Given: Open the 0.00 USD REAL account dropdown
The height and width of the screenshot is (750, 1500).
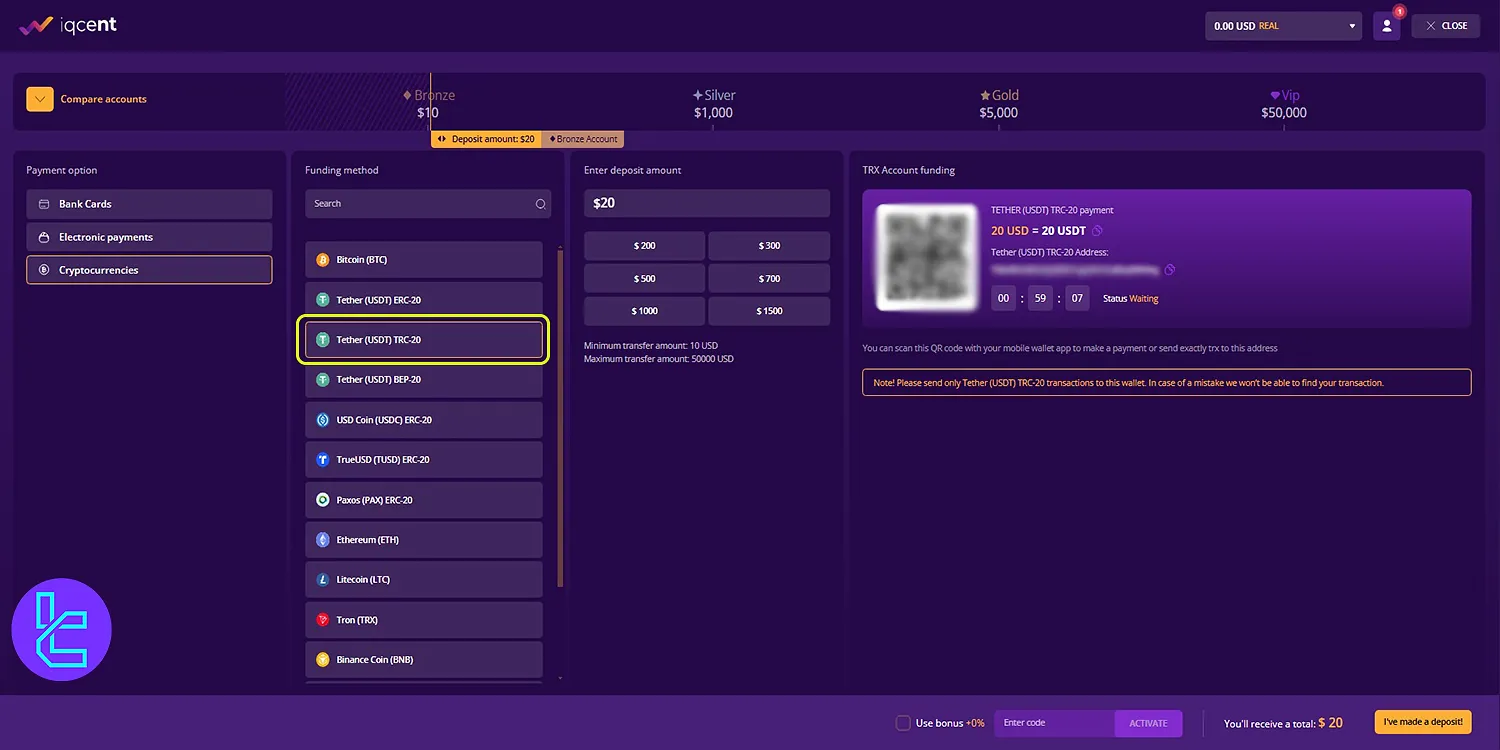Looking at the screenshot, I should click(1284, 26).
